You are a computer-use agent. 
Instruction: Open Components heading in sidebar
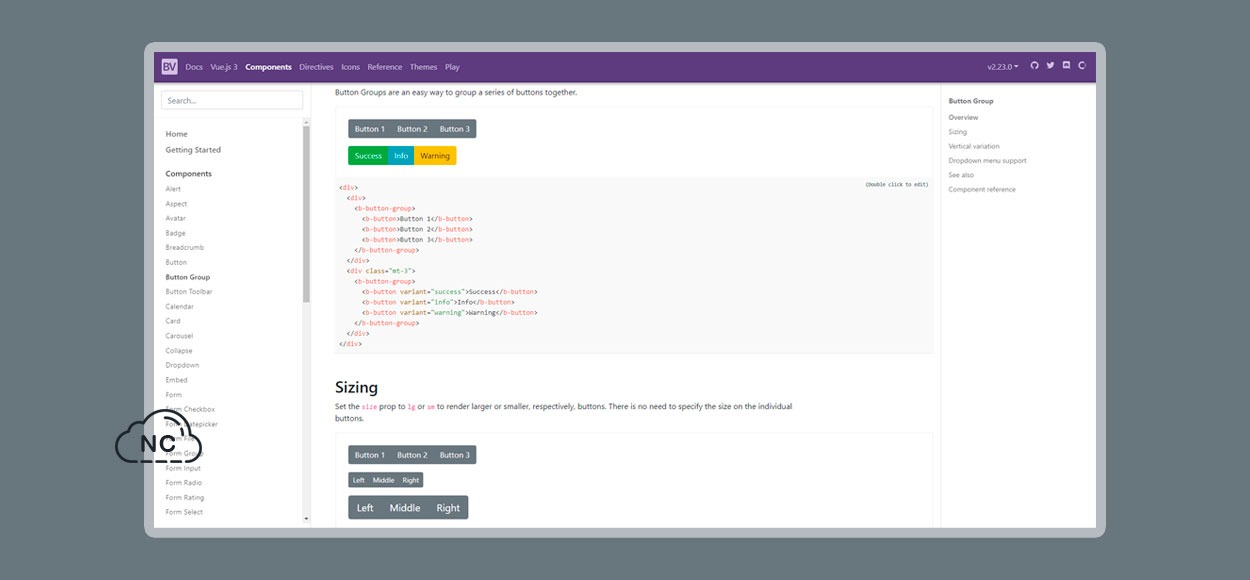coord(188,174)
